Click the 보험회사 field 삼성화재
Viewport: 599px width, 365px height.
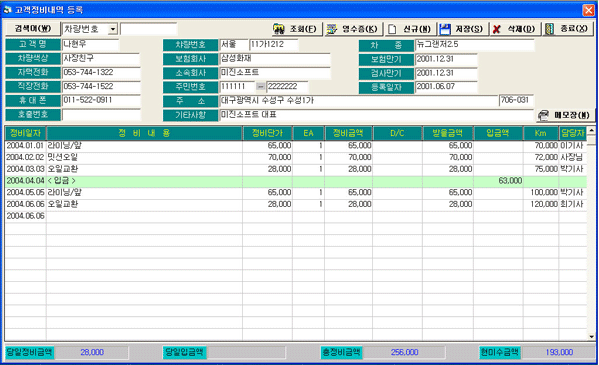275,59
